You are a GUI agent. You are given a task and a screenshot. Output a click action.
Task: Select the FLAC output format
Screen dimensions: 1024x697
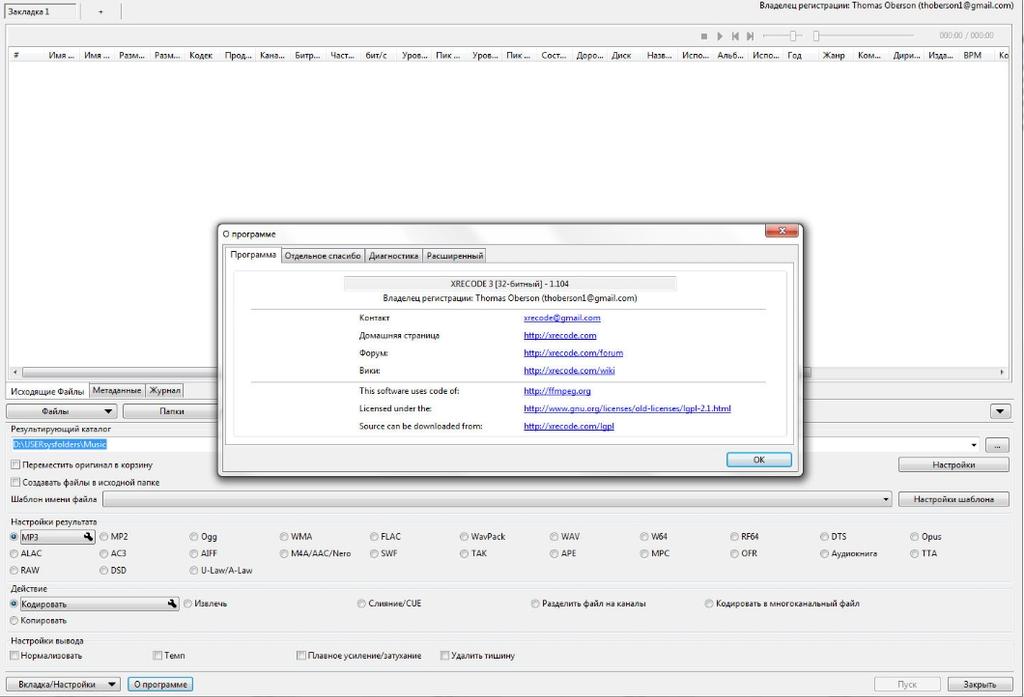click(x=385, y=536)
